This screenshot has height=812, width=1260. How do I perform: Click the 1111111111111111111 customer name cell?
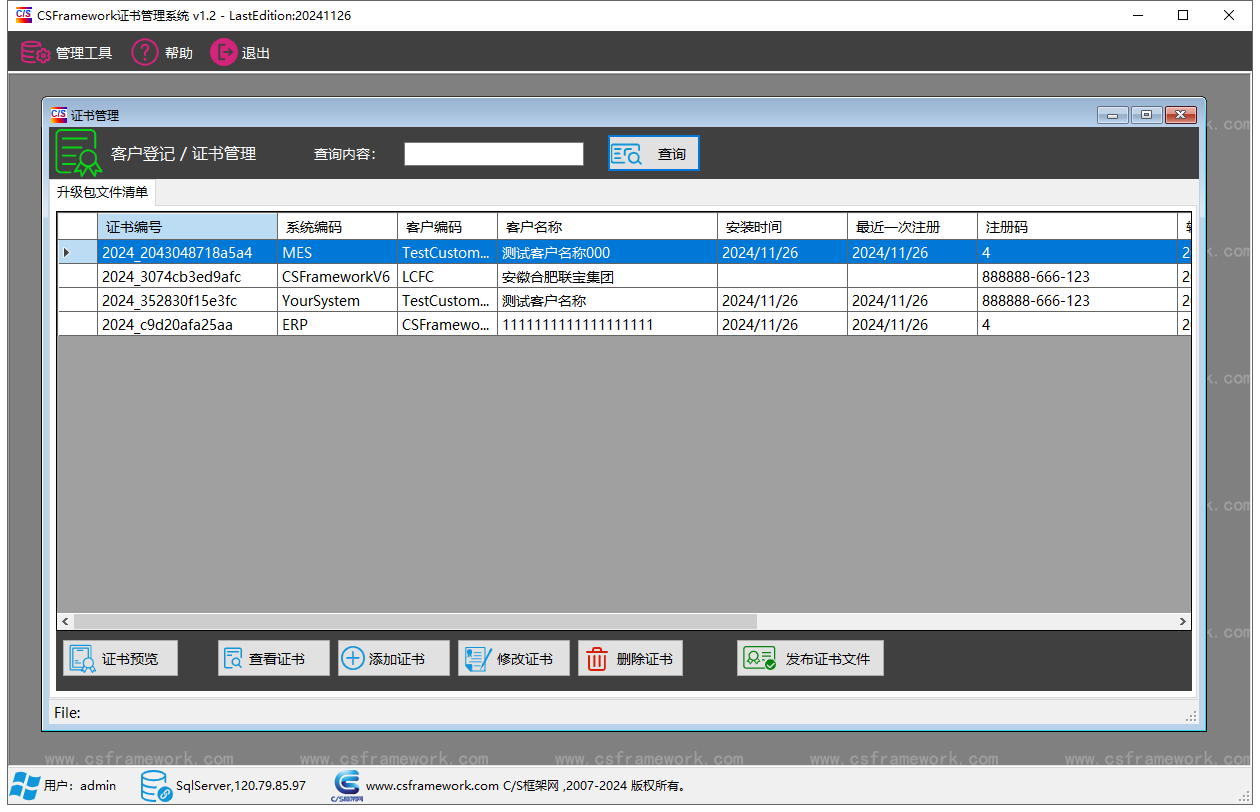[607, 325]
